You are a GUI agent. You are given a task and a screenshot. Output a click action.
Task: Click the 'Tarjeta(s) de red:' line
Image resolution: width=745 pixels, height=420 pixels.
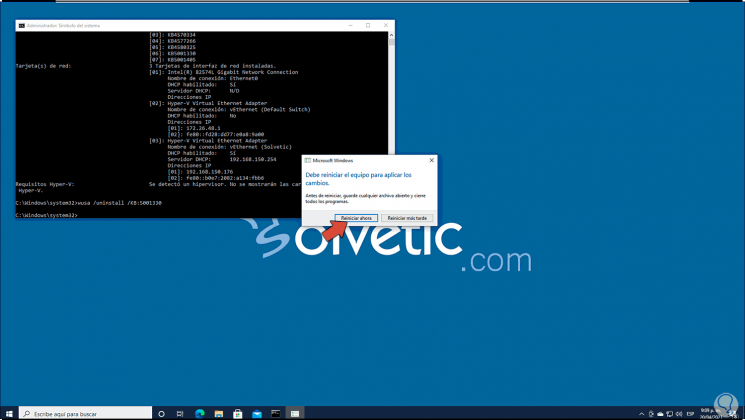[x=43, y=66]
